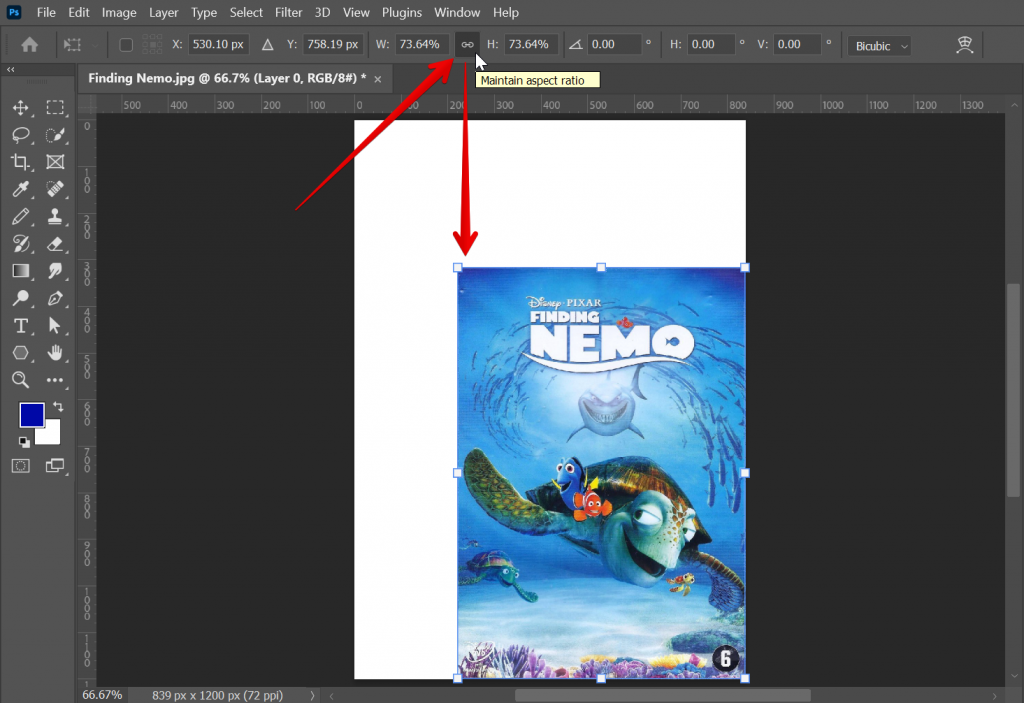Collapse the toolbar with double-arrow

[10, 70]
